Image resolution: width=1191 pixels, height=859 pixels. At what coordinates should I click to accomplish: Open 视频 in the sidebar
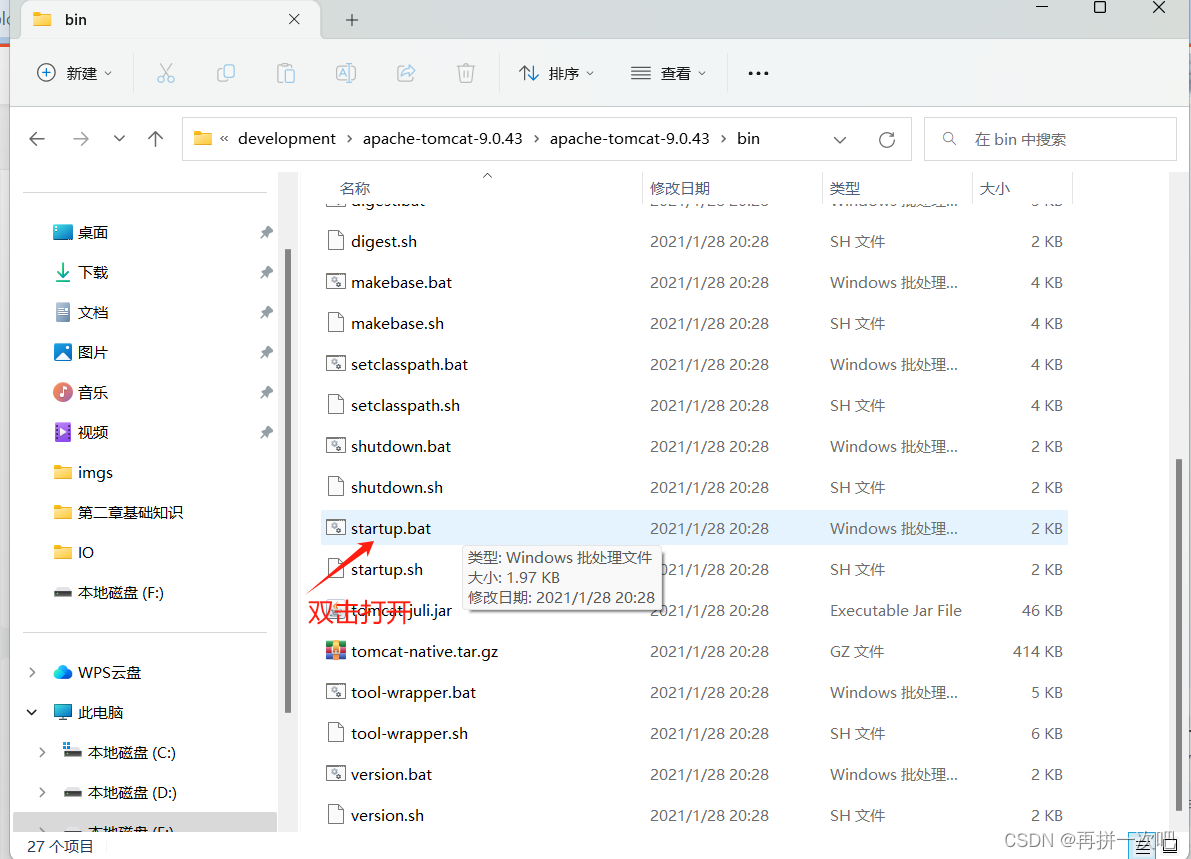(93, 433)
